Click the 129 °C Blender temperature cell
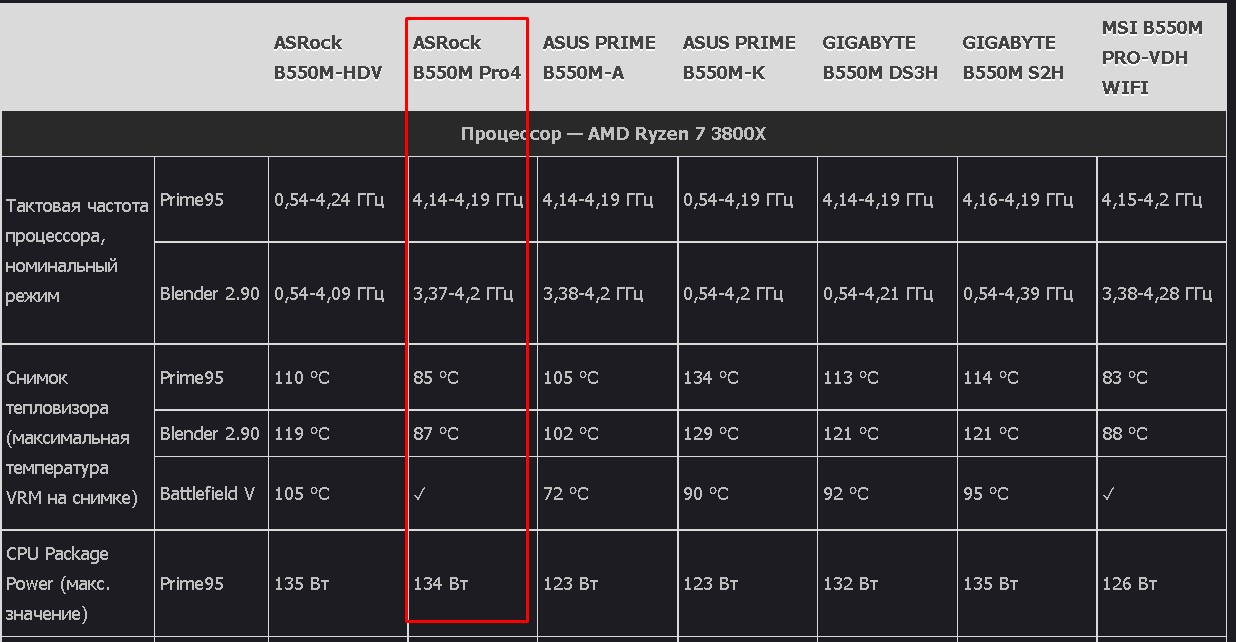The width and height of the screenshot is (1236, 642). tap(711, 434)
